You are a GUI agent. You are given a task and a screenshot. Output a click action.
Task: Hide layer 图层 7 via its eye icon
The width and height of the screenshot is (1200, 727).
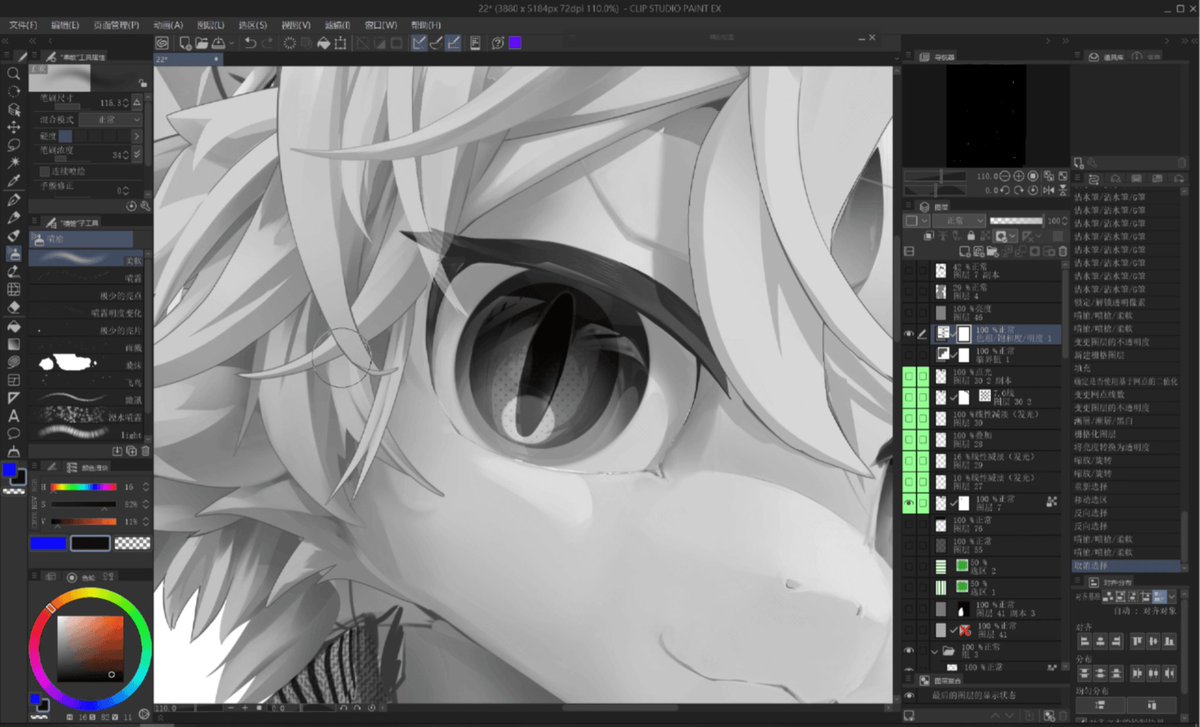[x=909, y=502]
